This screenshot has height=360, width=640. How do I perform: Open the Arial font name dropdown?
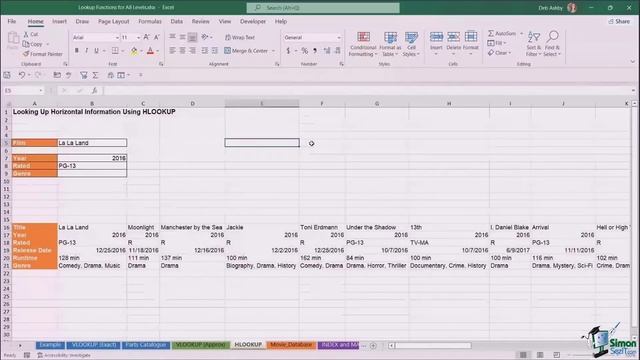click(x=117, y=38)
